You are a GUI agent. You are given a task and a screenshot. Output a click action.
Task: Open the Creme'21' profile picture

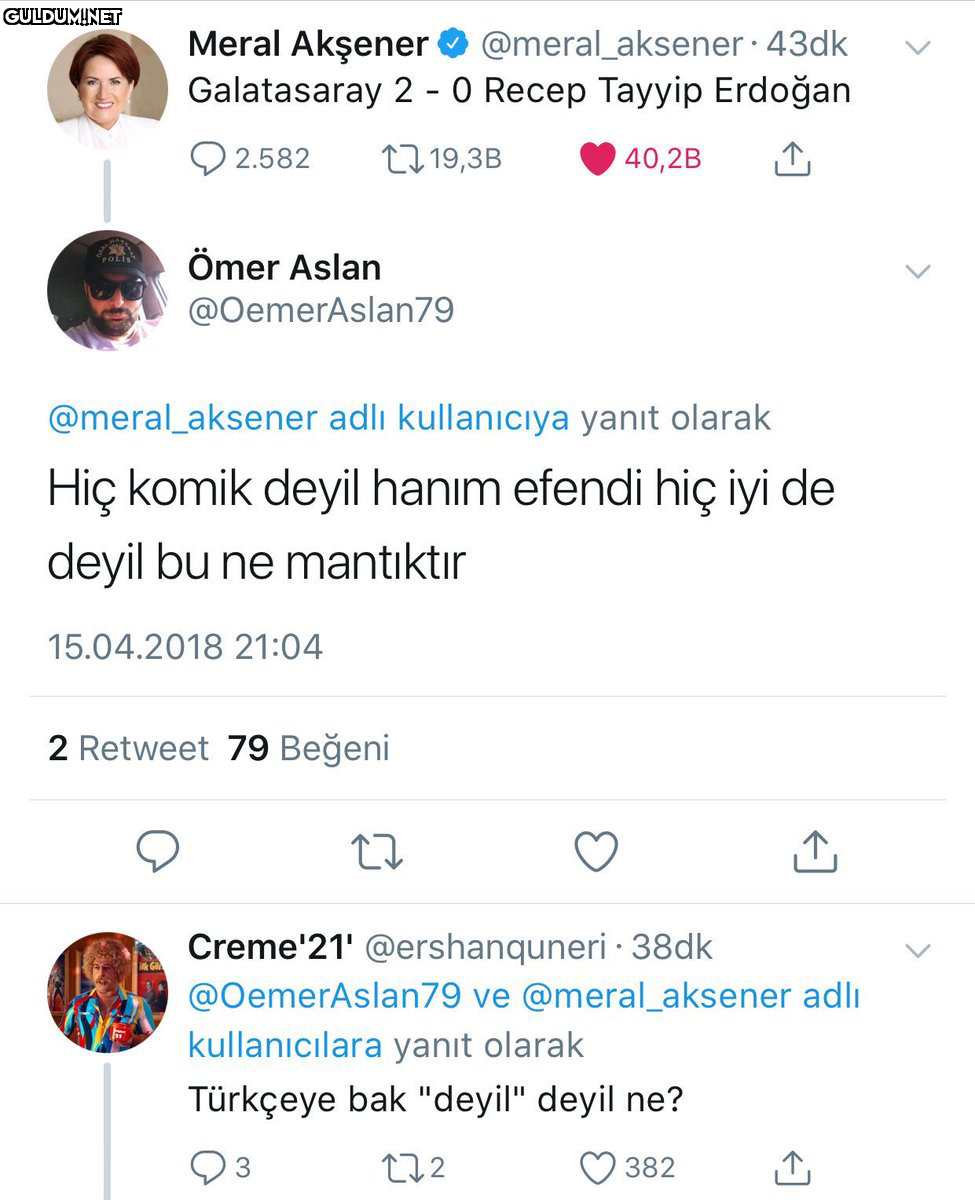point(107,992)
